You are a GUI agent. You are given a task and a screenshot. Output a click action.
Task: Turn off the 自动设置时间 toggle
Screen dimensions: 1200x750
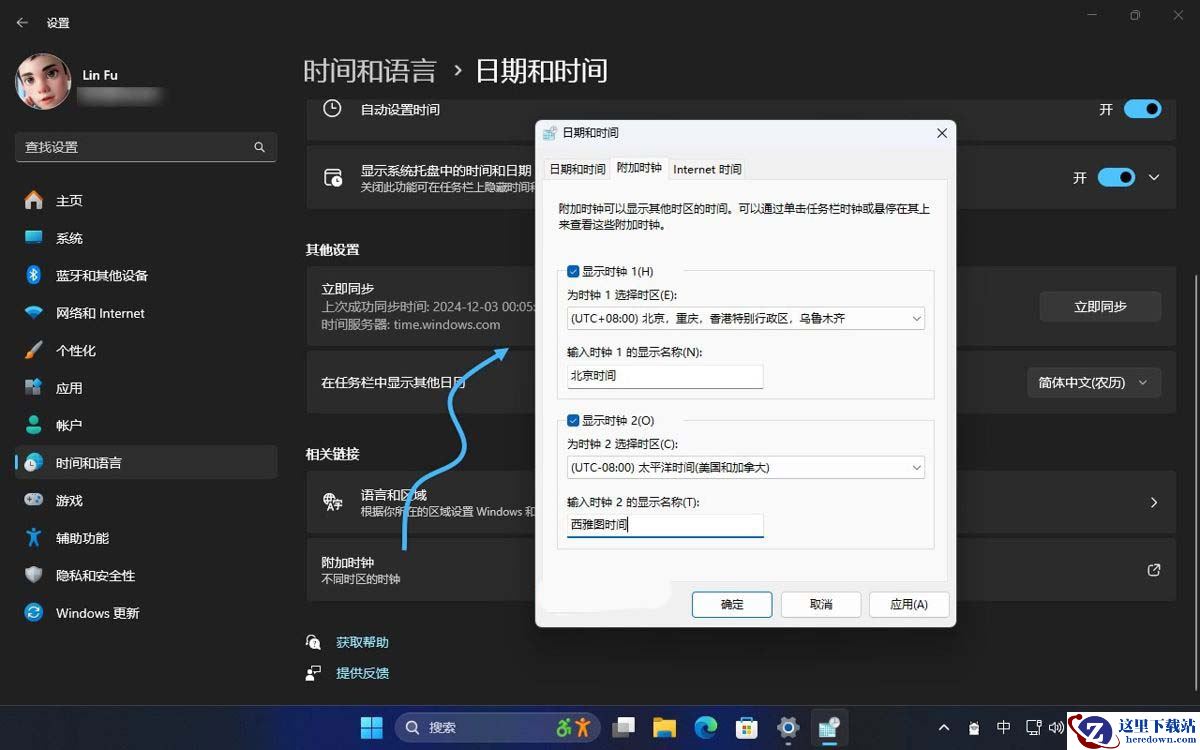[x=1142, y=109]
